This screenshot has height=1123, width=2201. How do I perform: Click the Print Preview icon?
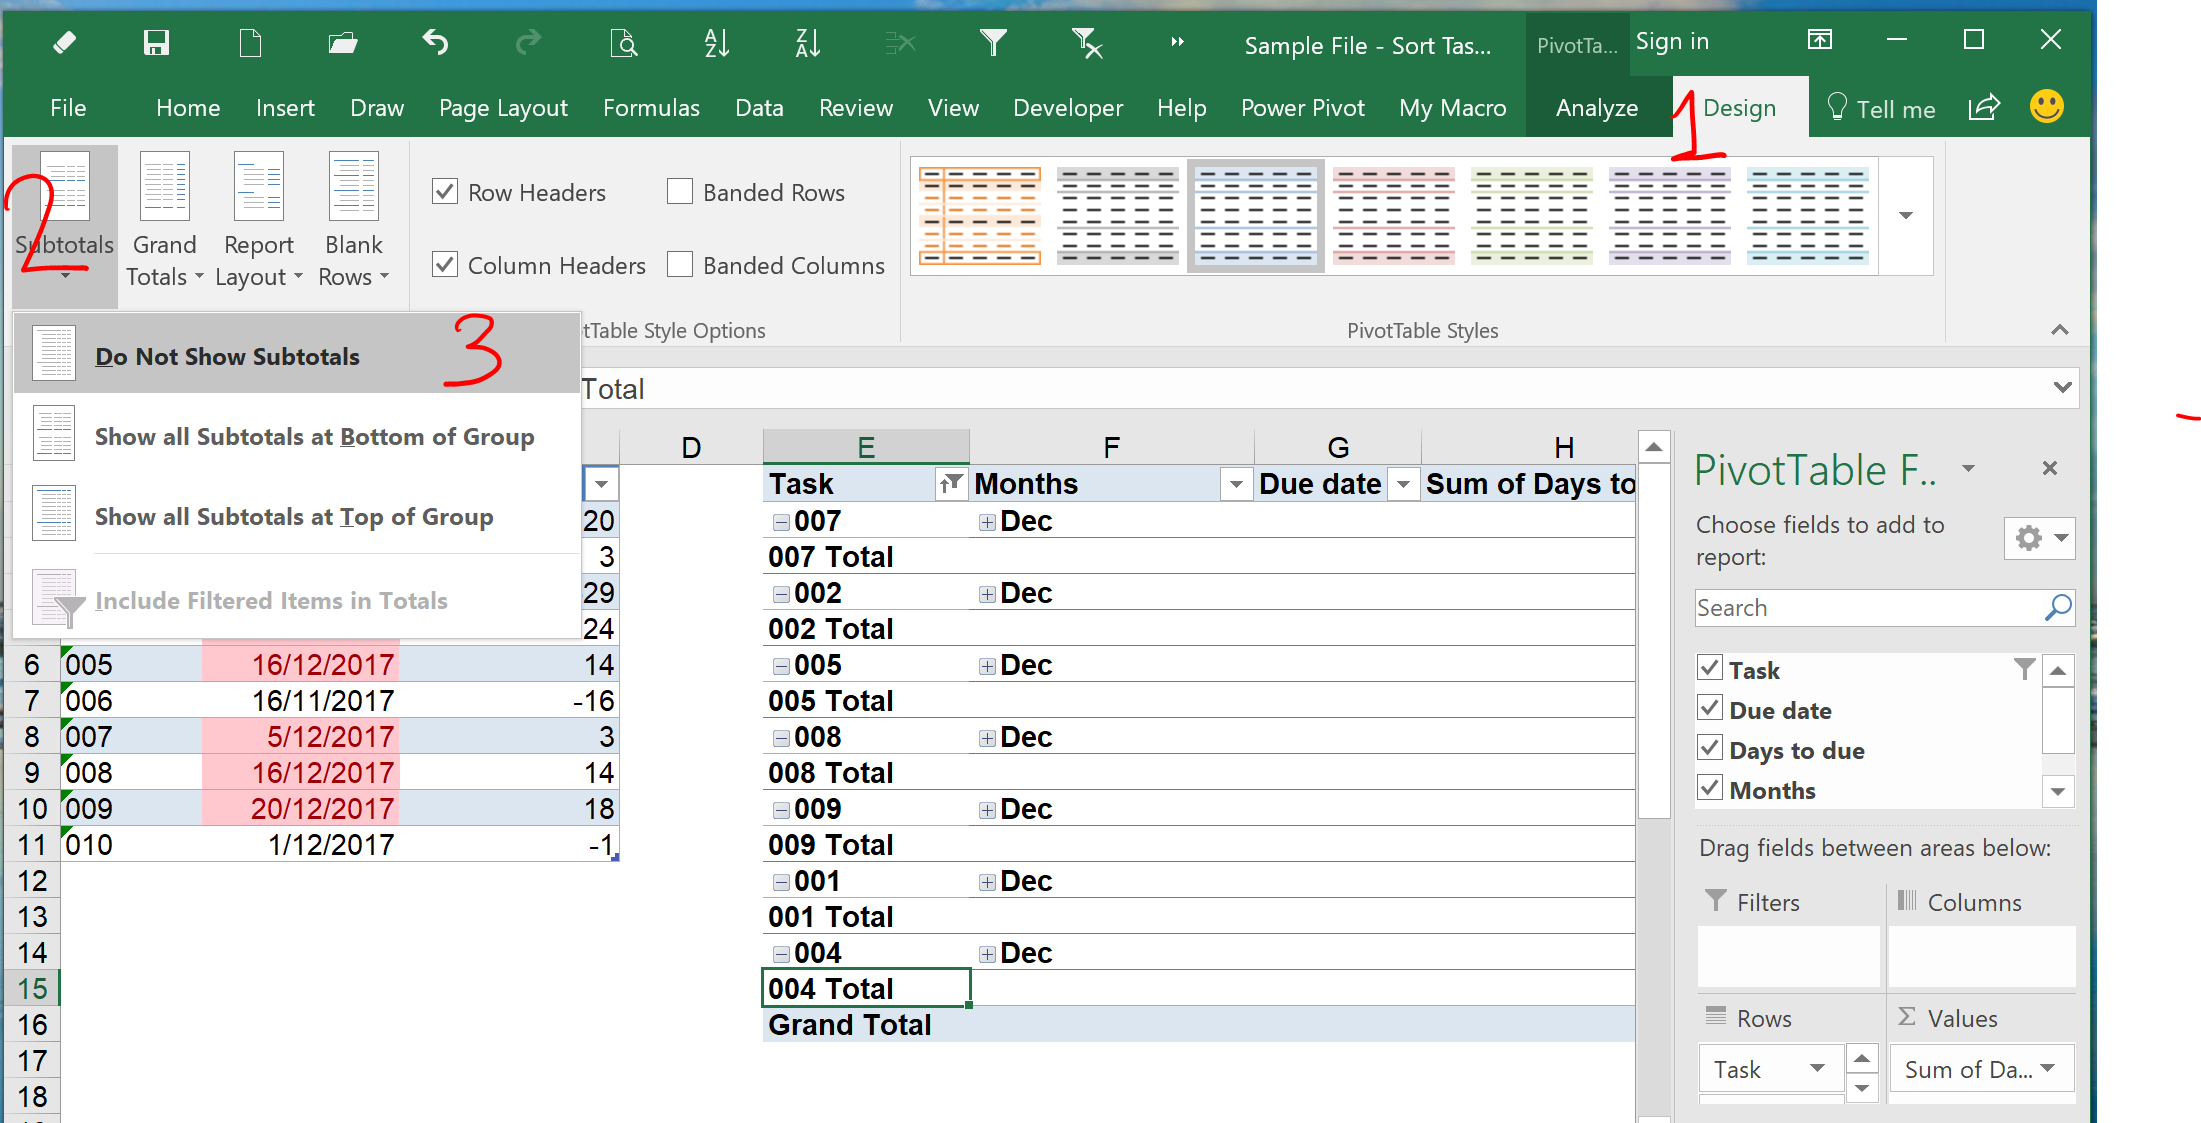coord(623,42)
